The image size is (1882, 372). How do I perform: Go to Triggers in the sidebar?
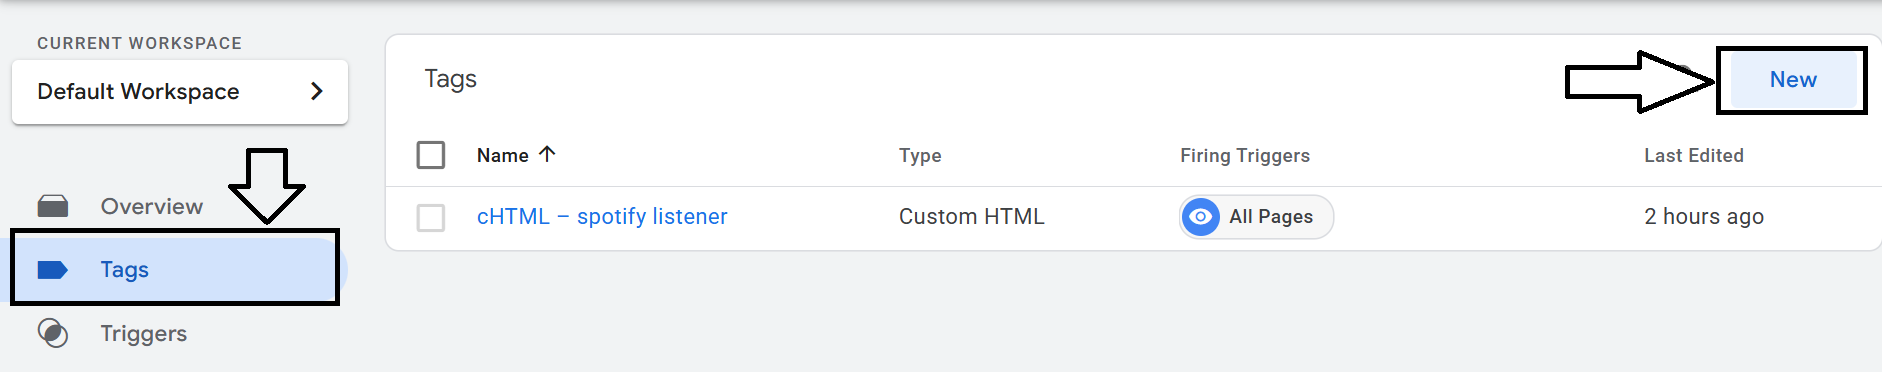pyautogui.click(x=144, y=333)
